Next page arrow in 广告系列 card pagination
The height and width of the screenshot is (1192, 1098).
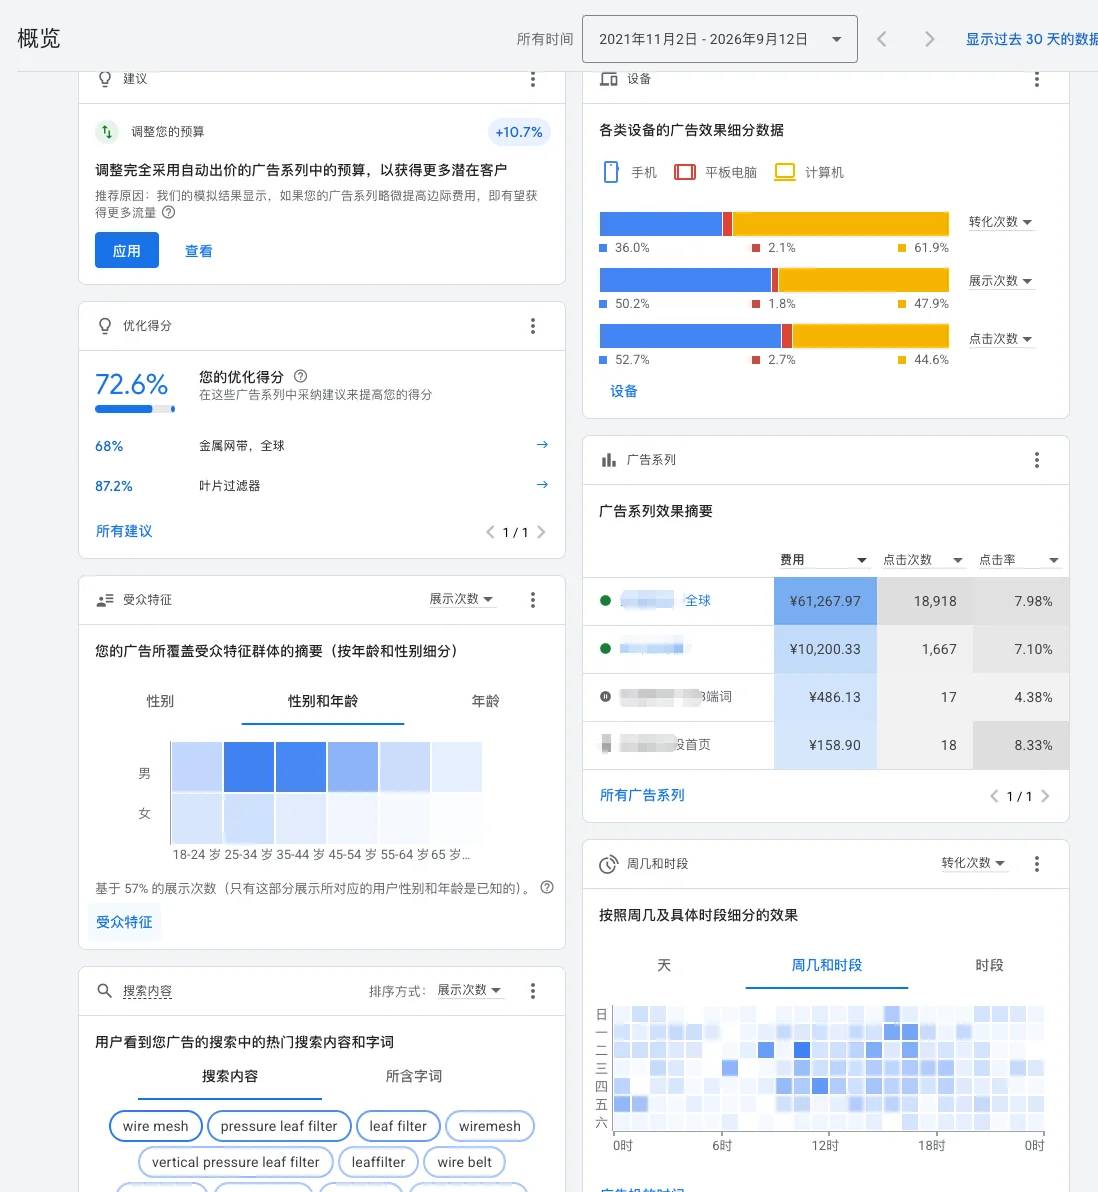1046,796
